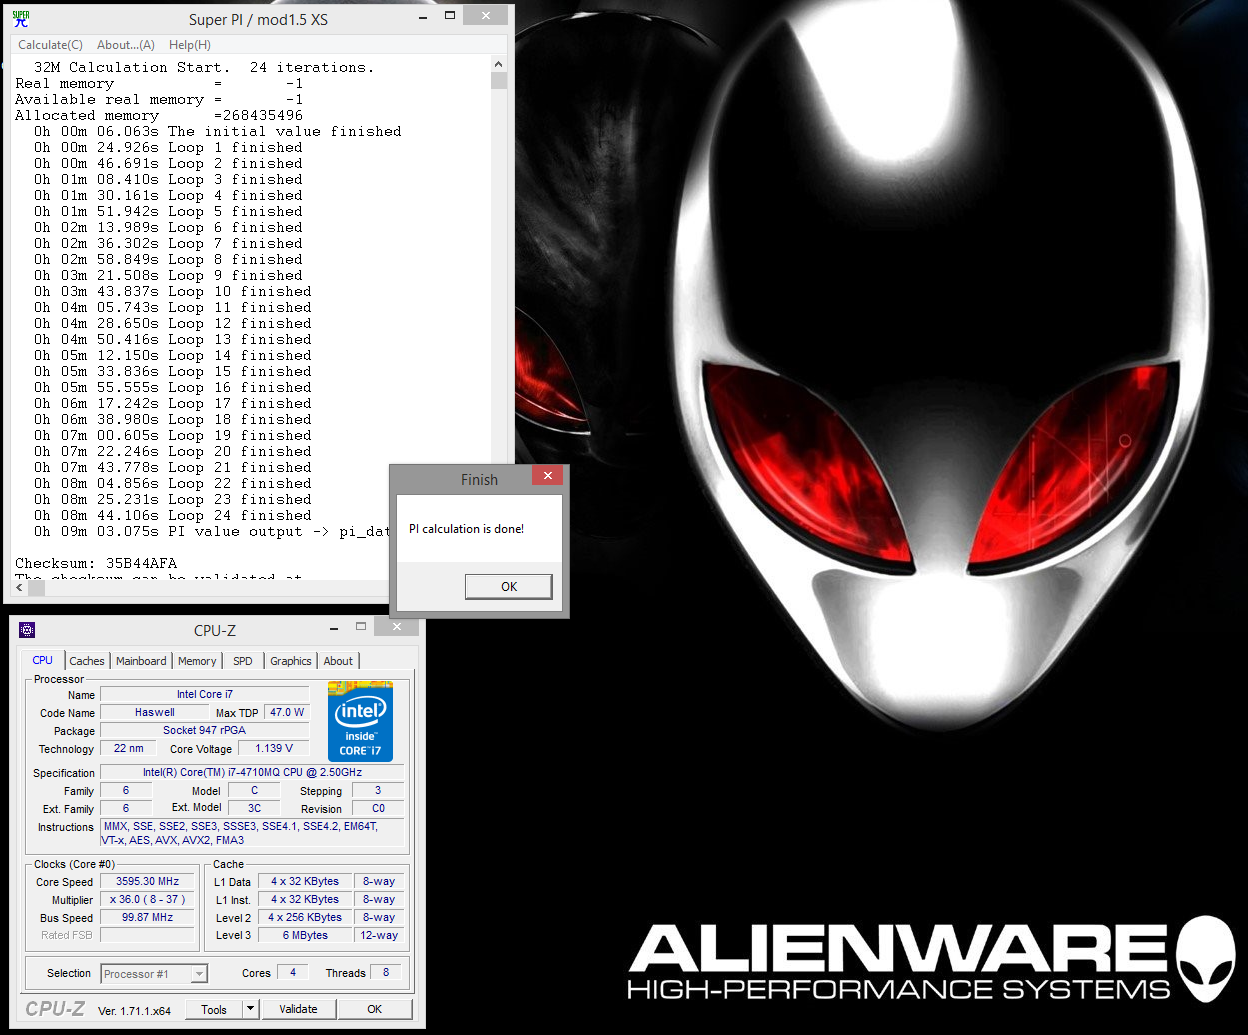Open the About...(A) menu in Super PI
Screen dimensions: 1248x1035
pyautogui.click(x=126, y=45)
